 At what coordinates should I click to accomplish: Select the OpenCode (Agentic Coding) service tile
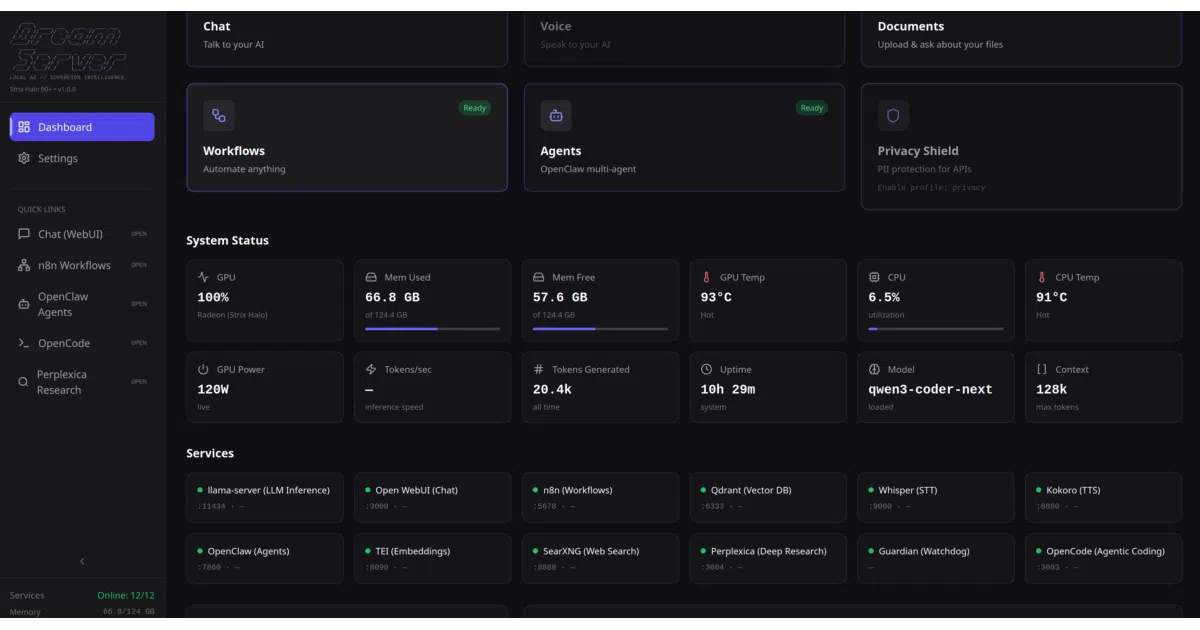click(x=1104, y=558)
